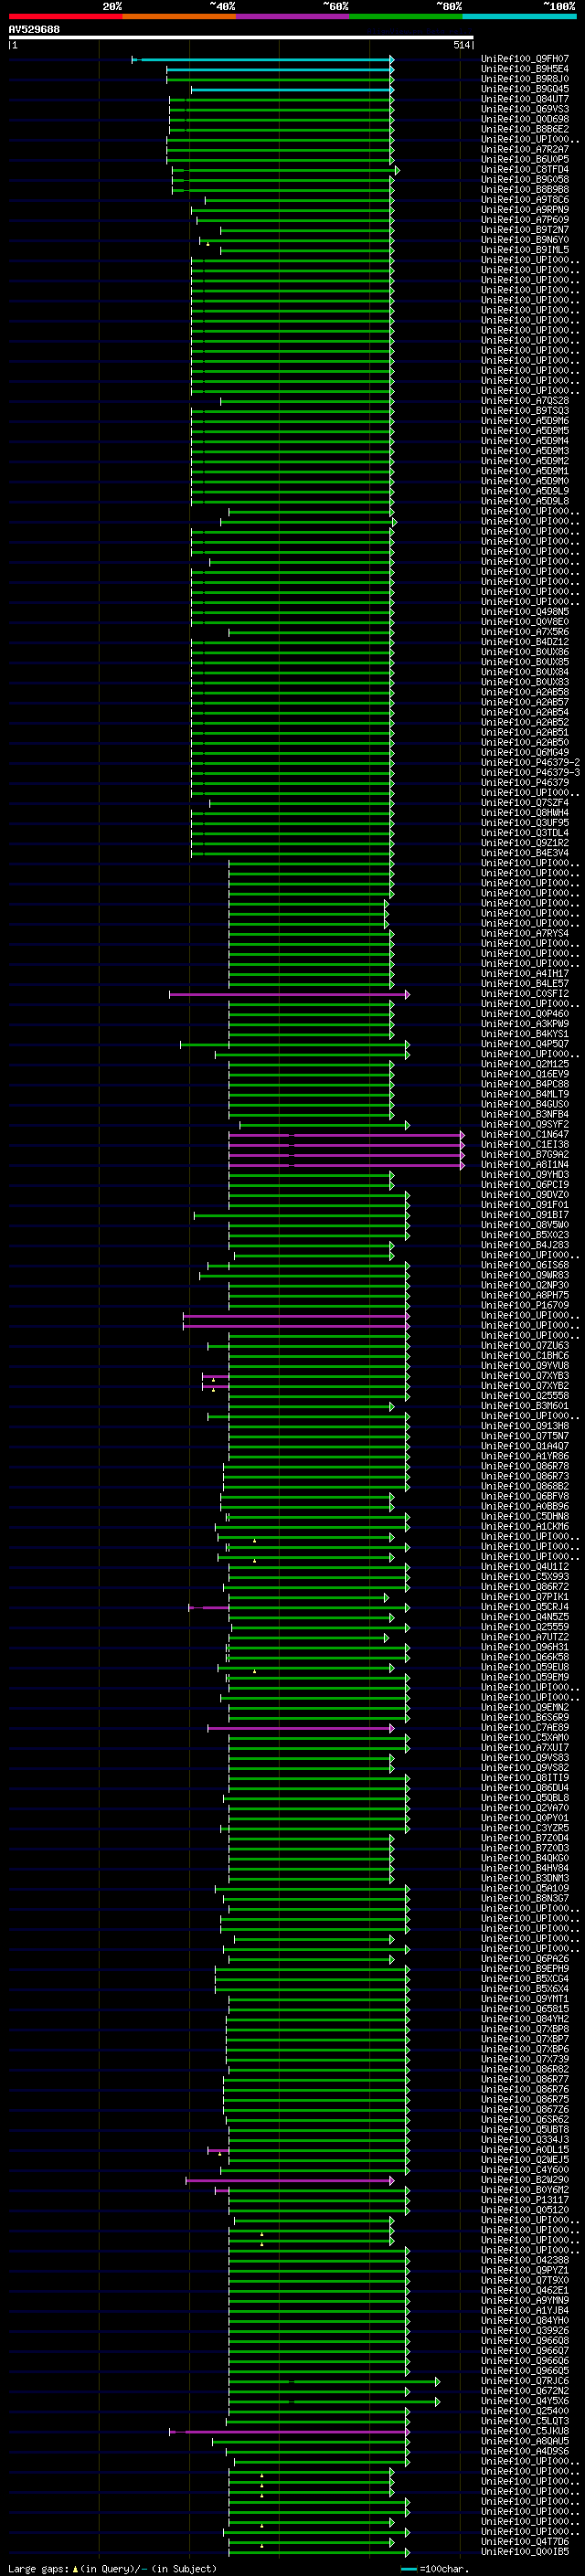Click the query end position 514
The width and height of the screenshot is (585, 2576).
[x=462, y=45]
